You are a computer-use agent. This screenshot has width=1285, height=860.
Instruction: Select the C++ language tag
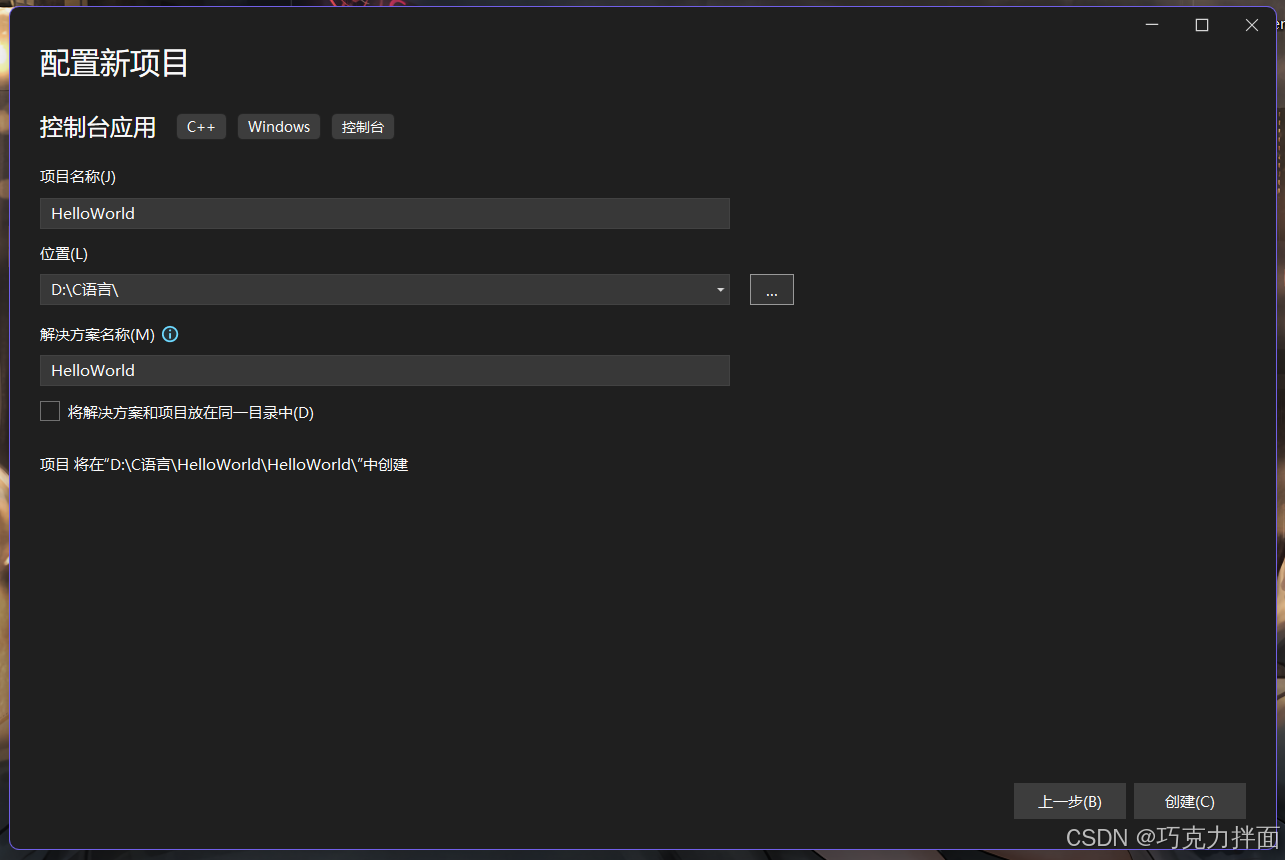click(x=200, y=126)
